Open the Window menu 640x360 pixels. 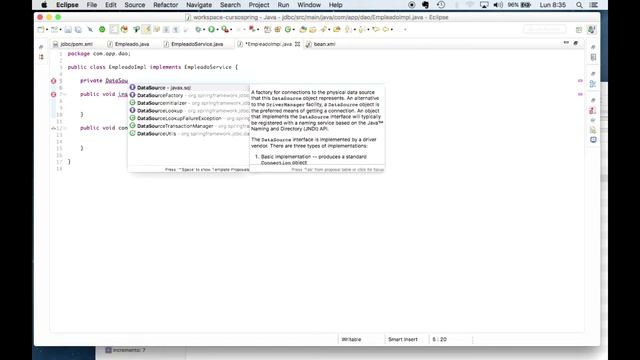(309, 5)
